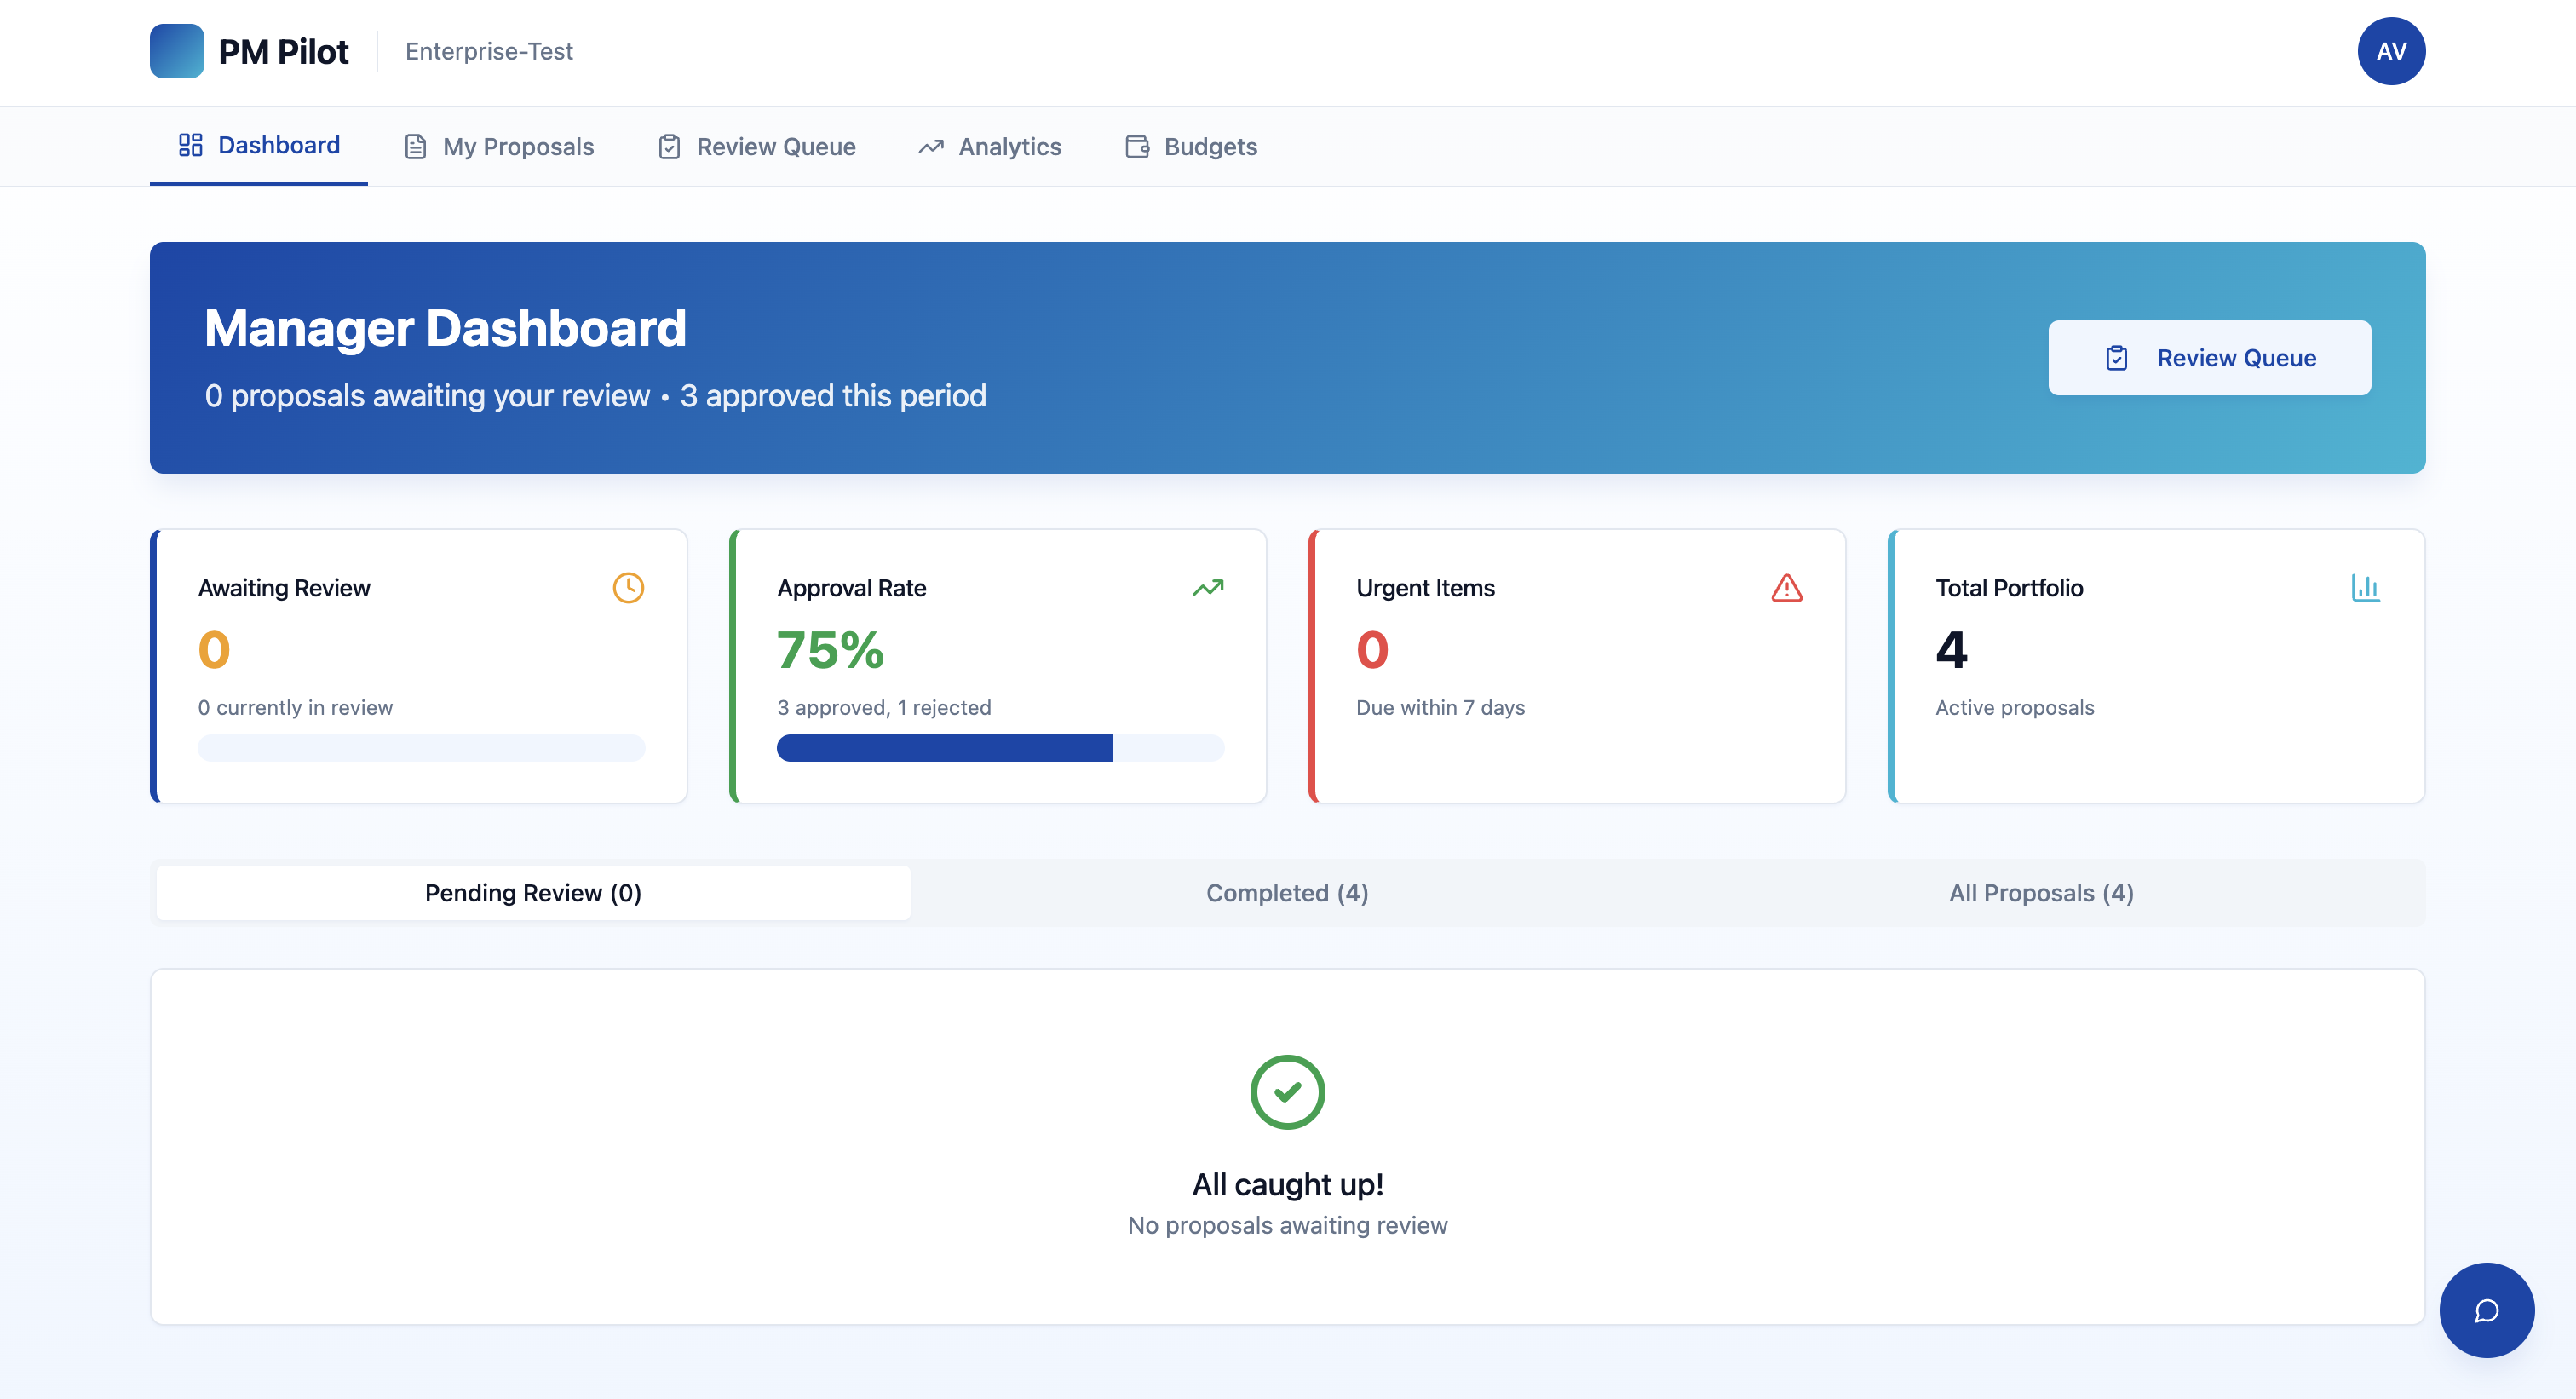
Task: Switch to the Analytics tab
Action: 990,147
